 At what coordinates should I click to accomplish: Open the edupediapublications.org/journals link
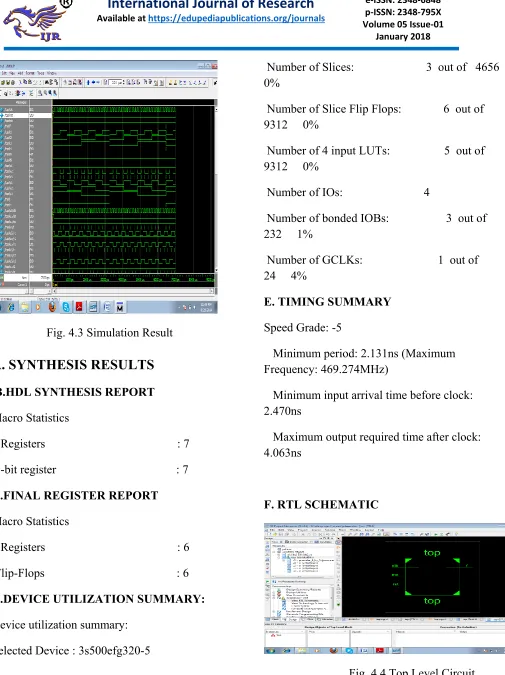tap(236, 19)
